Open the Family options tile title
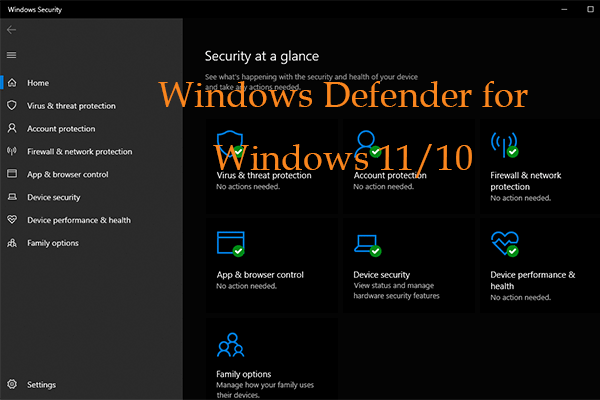Image resolution: width=600 pixels, height=400 pixels. pos(244,374)
